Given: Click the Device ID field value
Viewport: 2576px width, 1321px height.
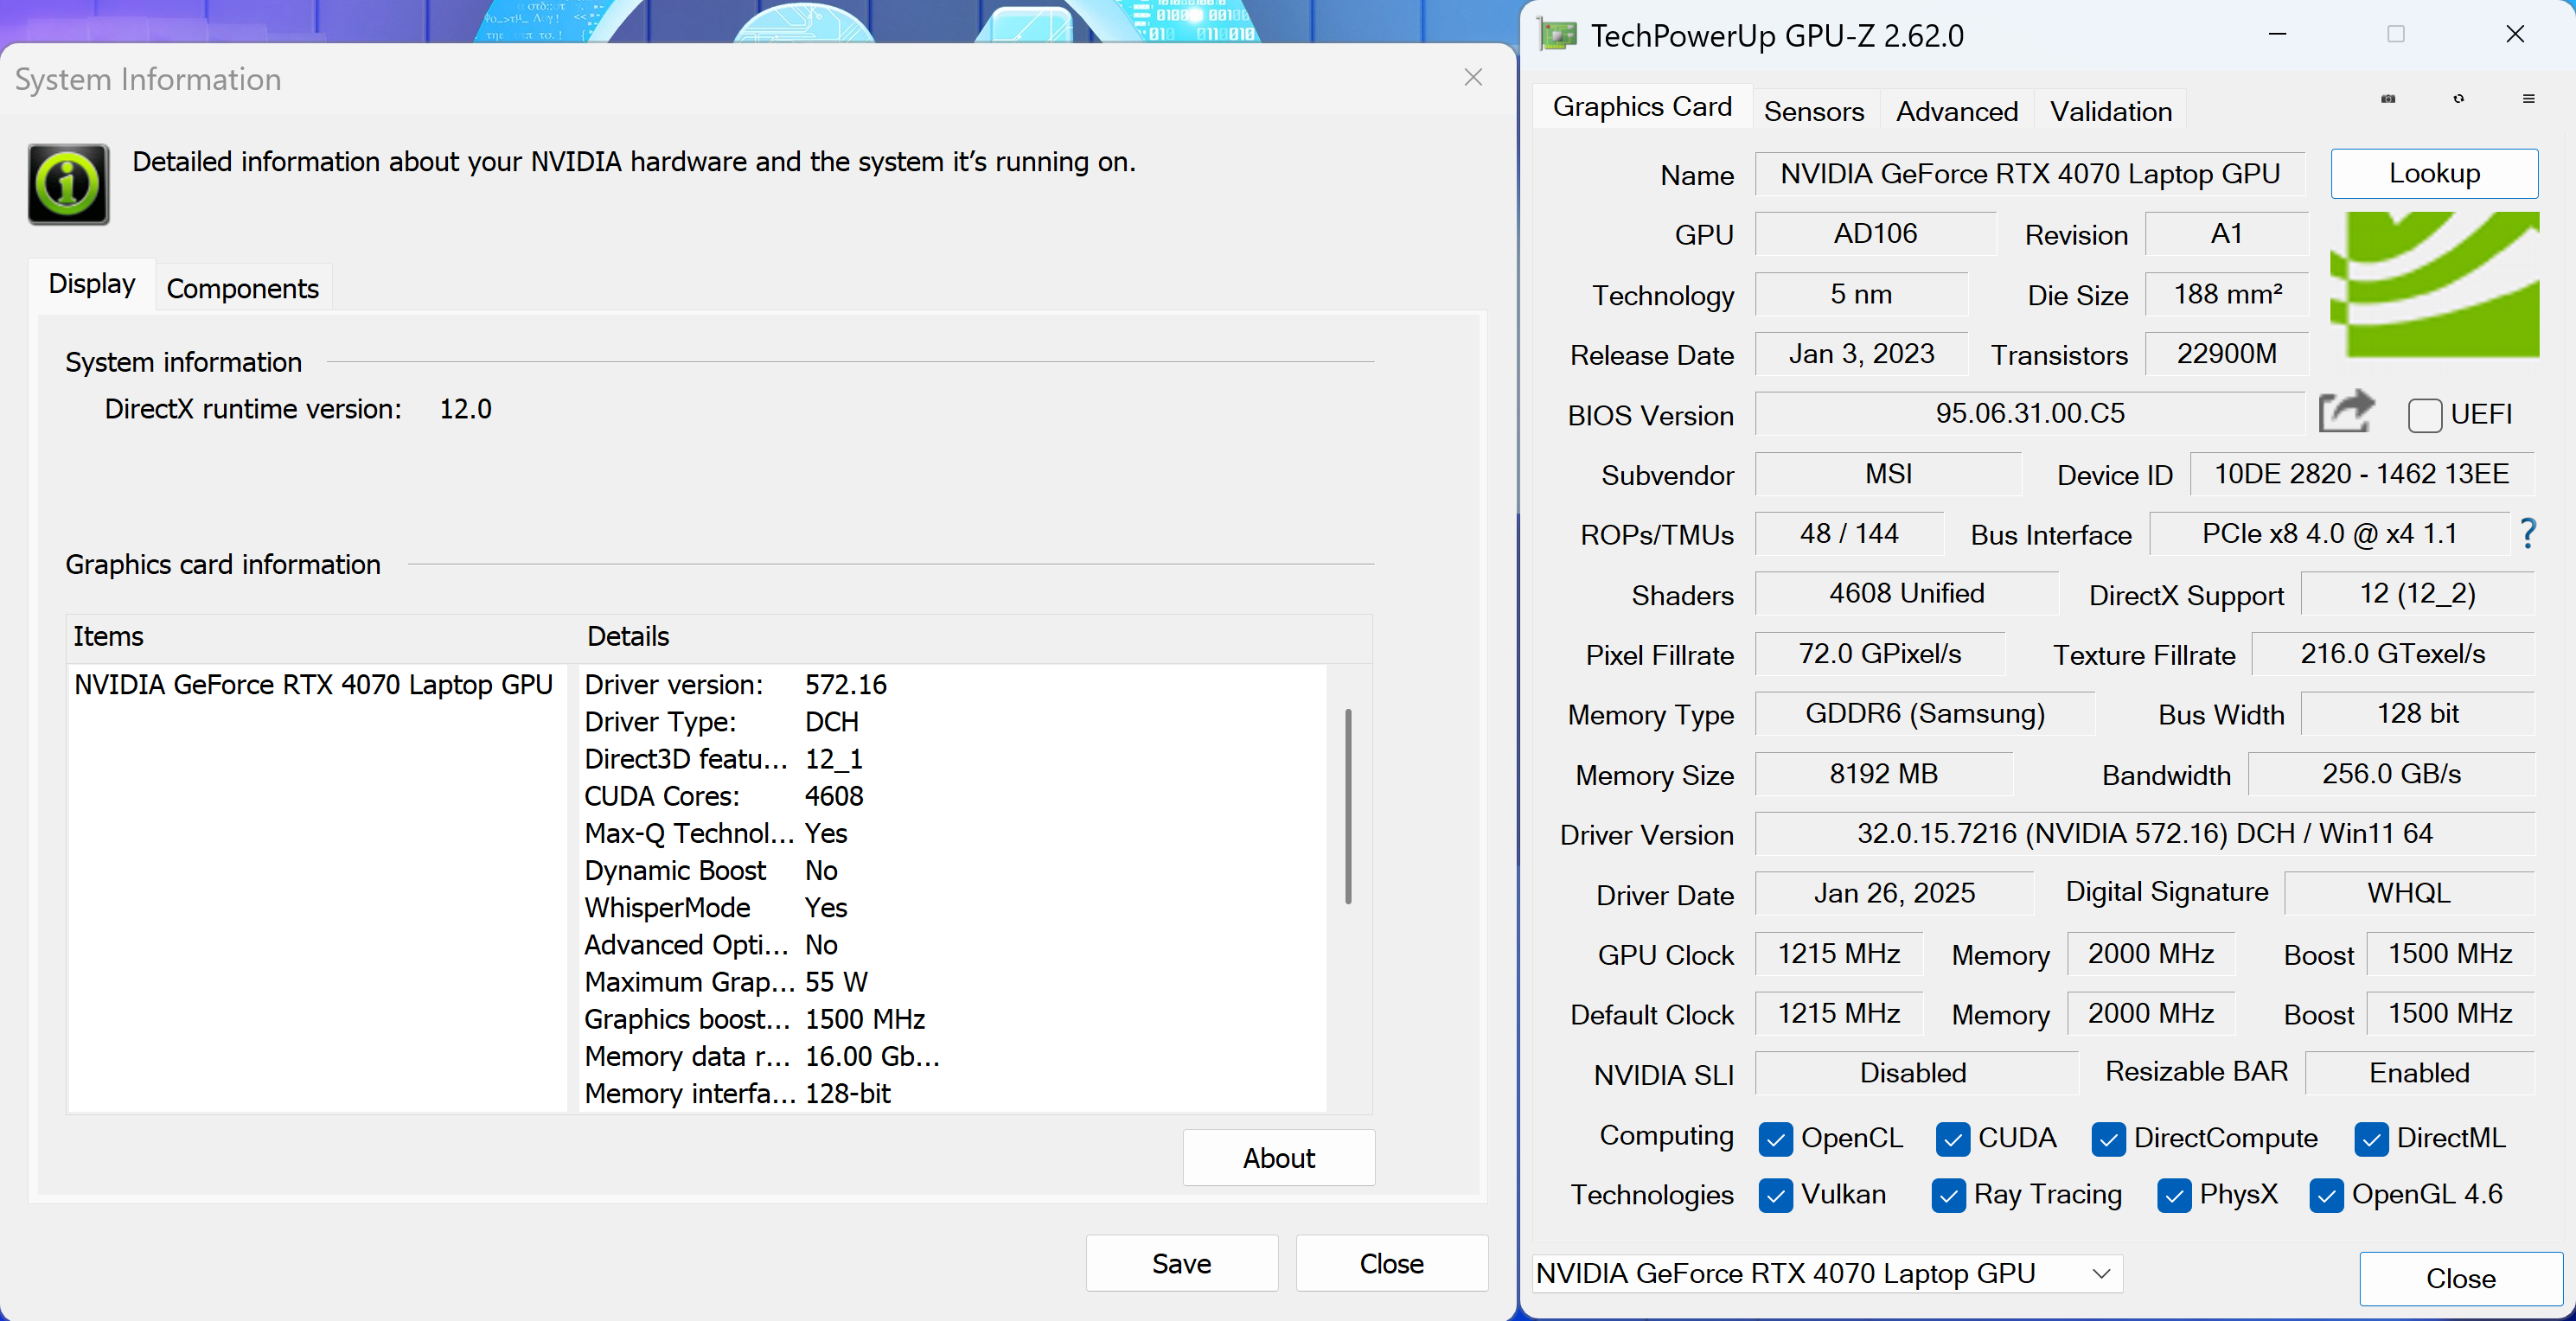Looking at the screenshot, I should point(2361,474).
